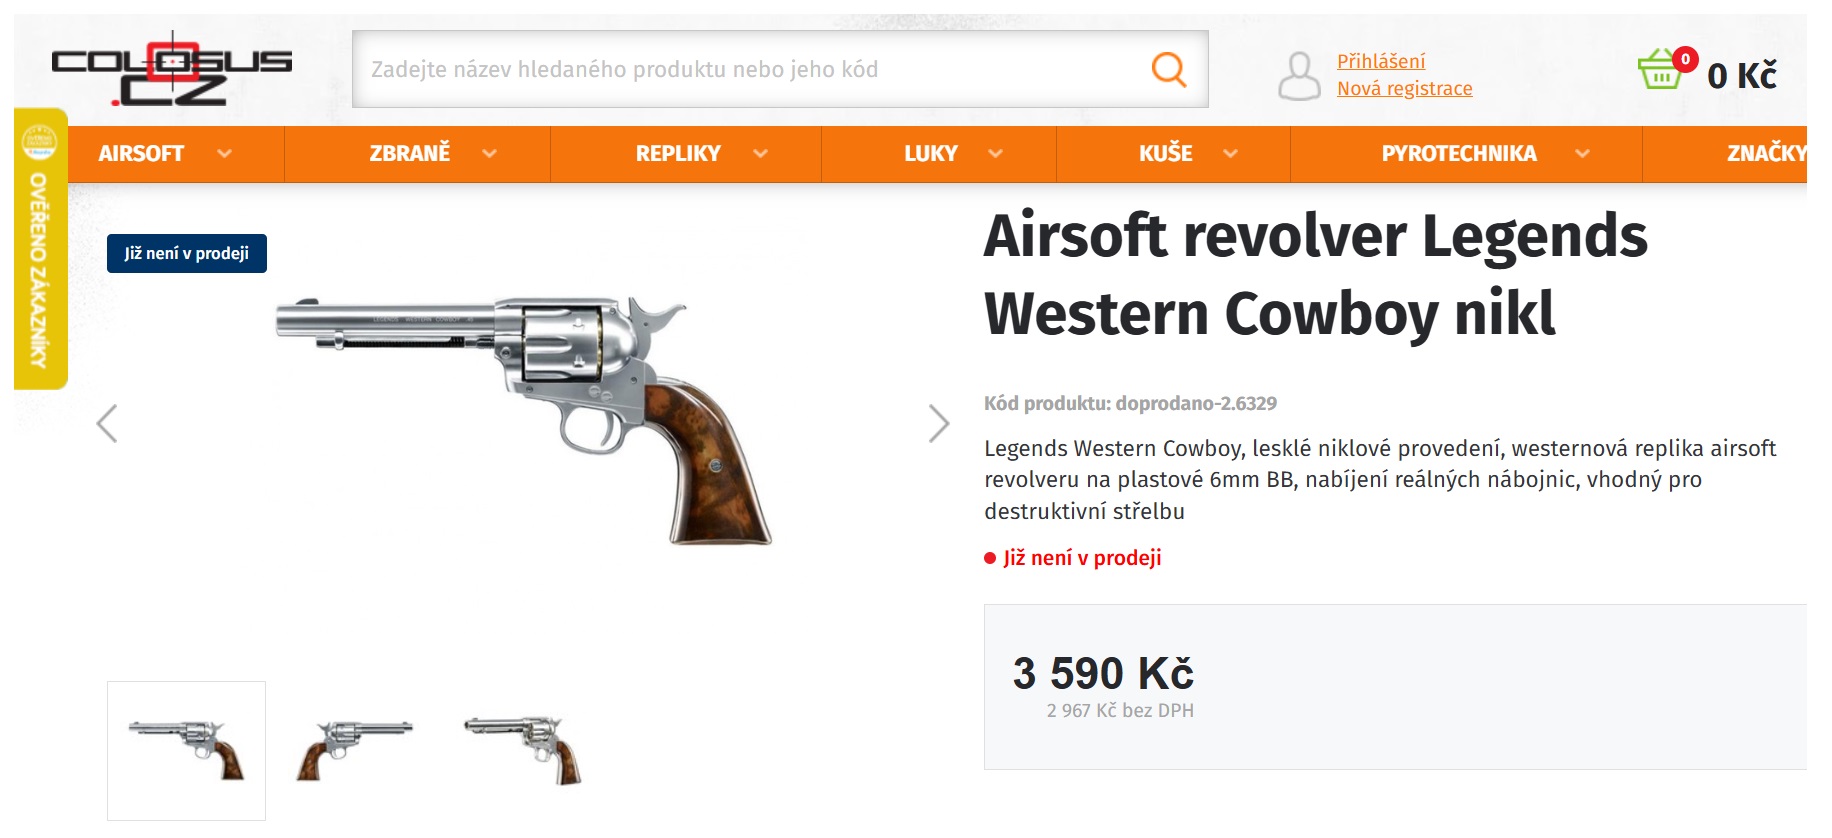Expand the Zbraně menu chevron
The width and height of the screenshot is (1832, 838).
pos(489,154)
